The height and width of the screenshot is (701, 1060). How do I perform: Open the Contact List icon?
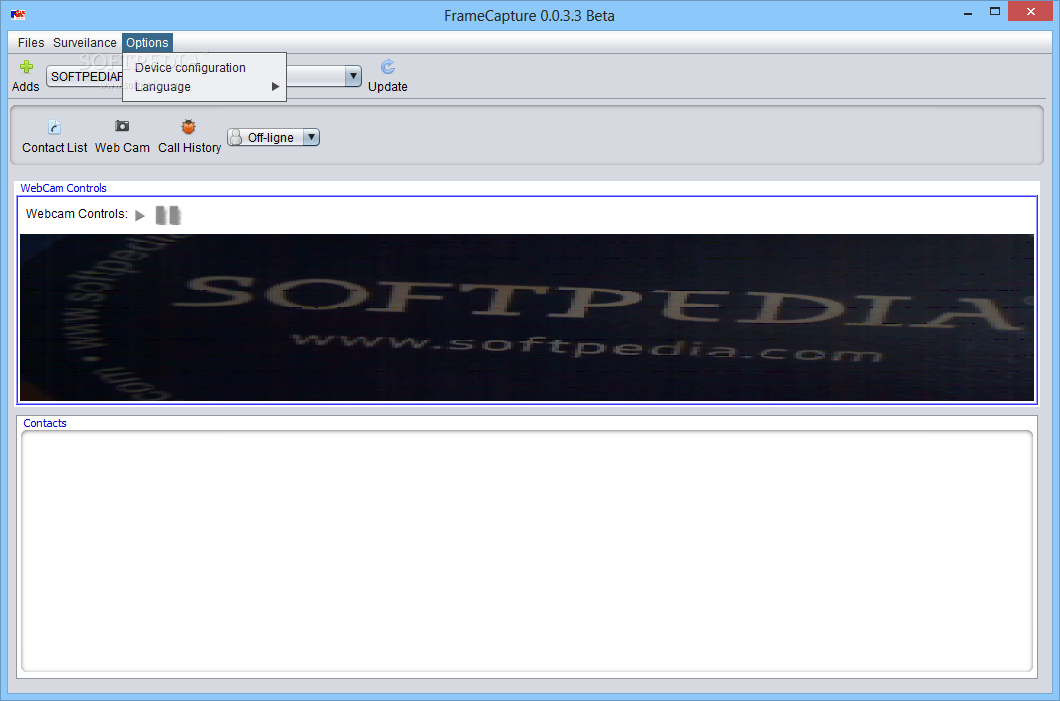(x=54, y=127)
